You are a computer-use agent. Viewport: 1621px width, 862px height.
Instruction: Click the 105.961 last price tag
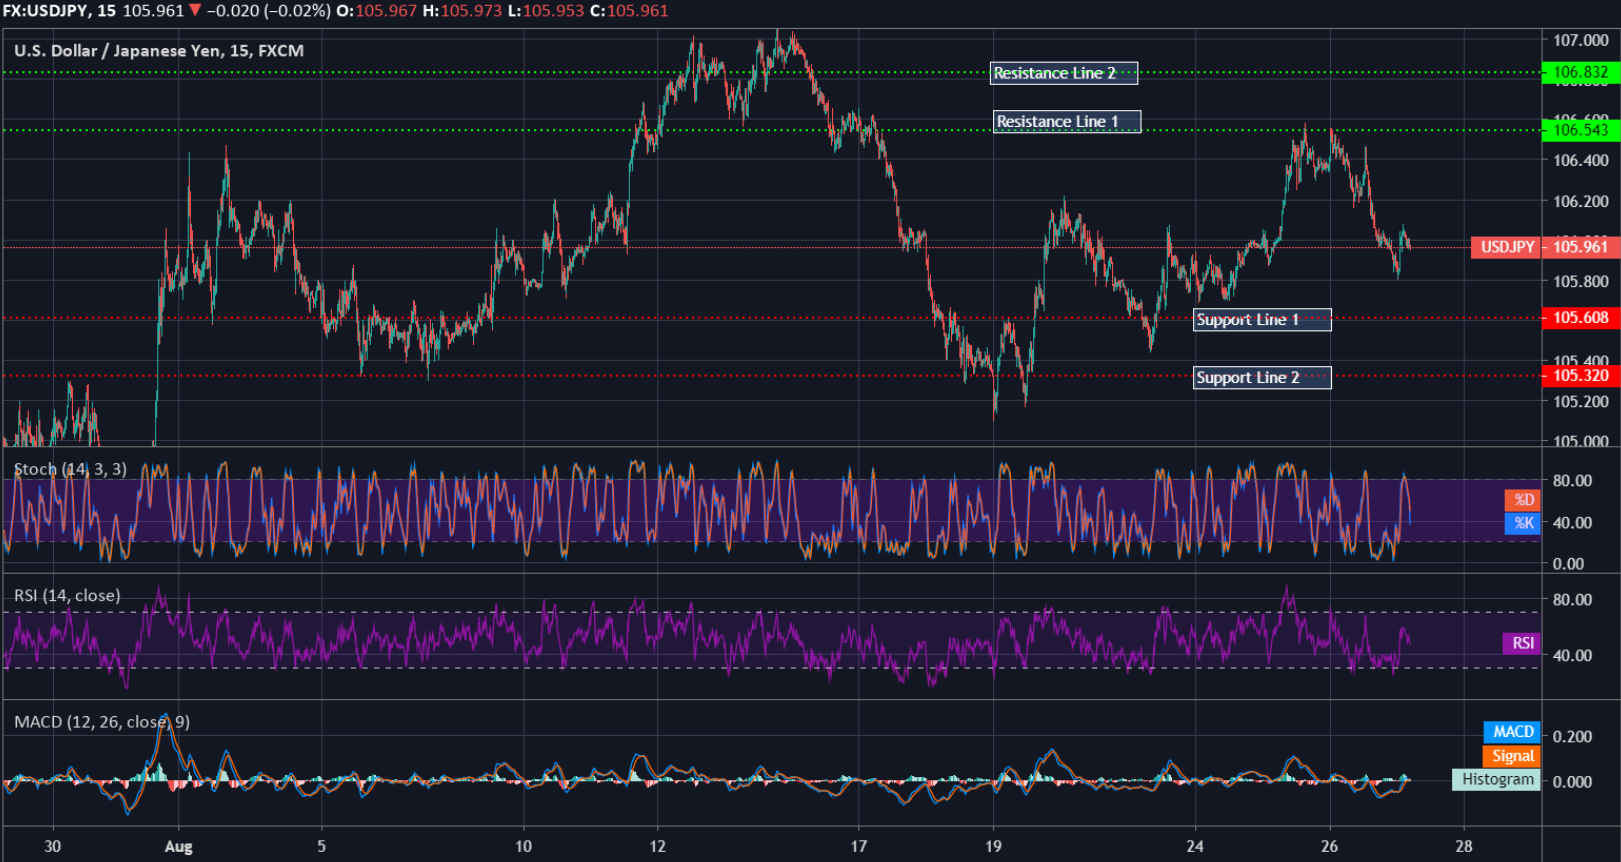1581,247
